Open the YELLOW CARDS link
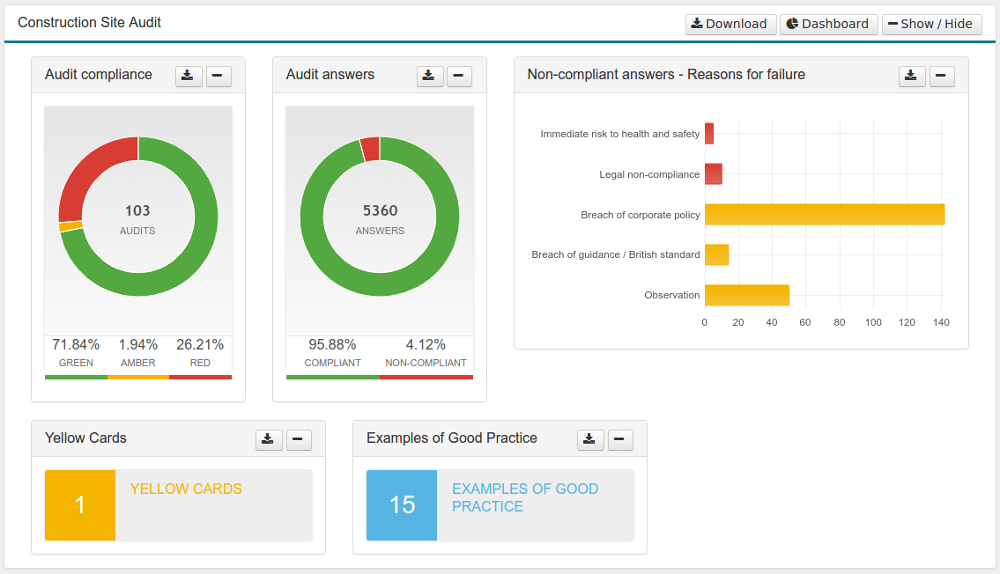Image resolution: width=1000 pixels, height=574 pixels. pyautogui.click(x=186, y=489)
